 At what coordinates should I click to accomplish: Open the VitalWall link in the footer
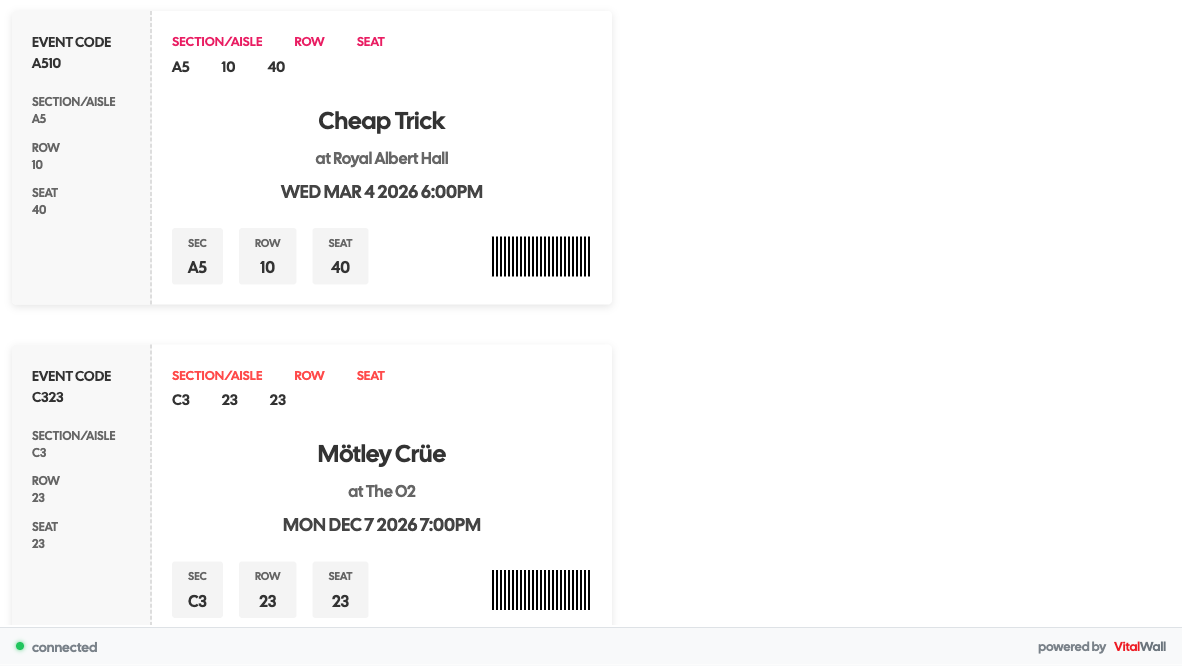tap(1140, 647)
